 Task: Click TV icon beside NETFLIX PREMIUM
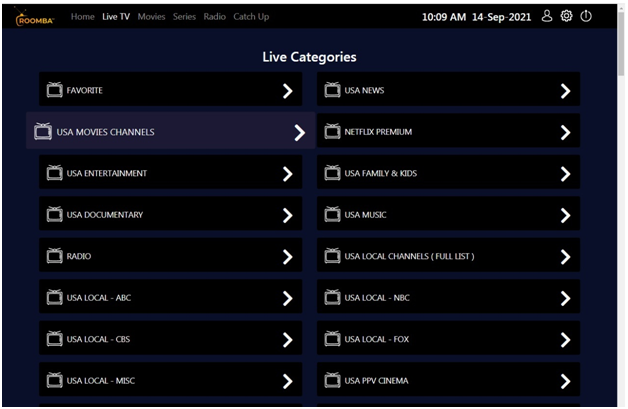point(332,132)
